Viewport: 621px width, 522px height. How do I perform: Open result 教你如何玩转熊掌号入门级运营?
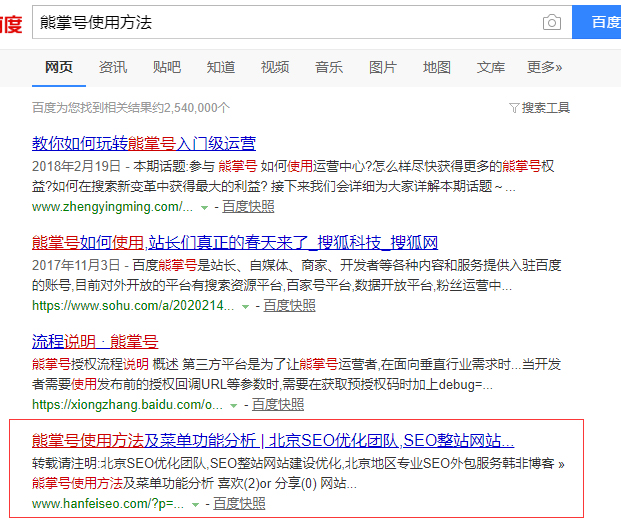pyautogui.click(x=144, y=143)
